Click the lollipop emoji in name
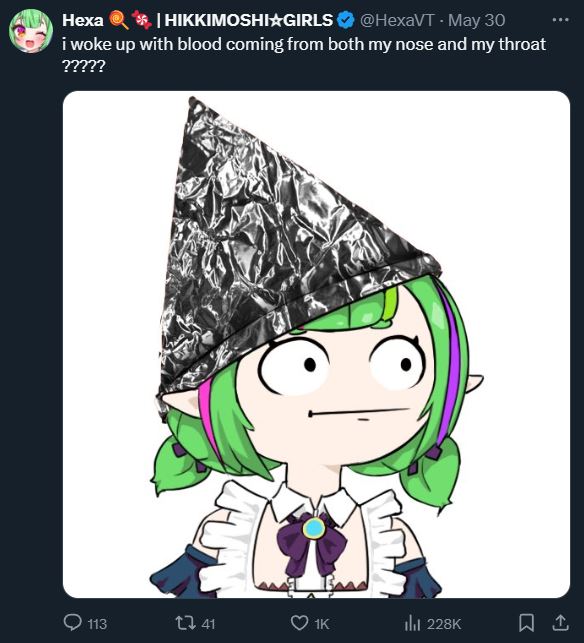 [119, 20]
